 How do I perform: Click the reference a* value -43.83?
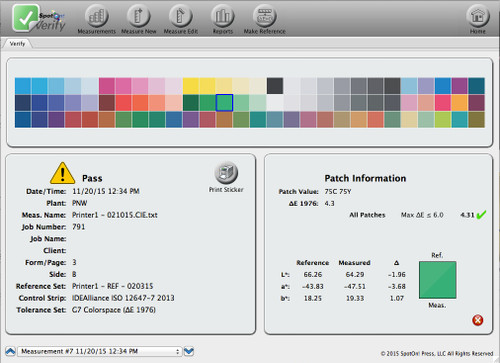(313, 286)
